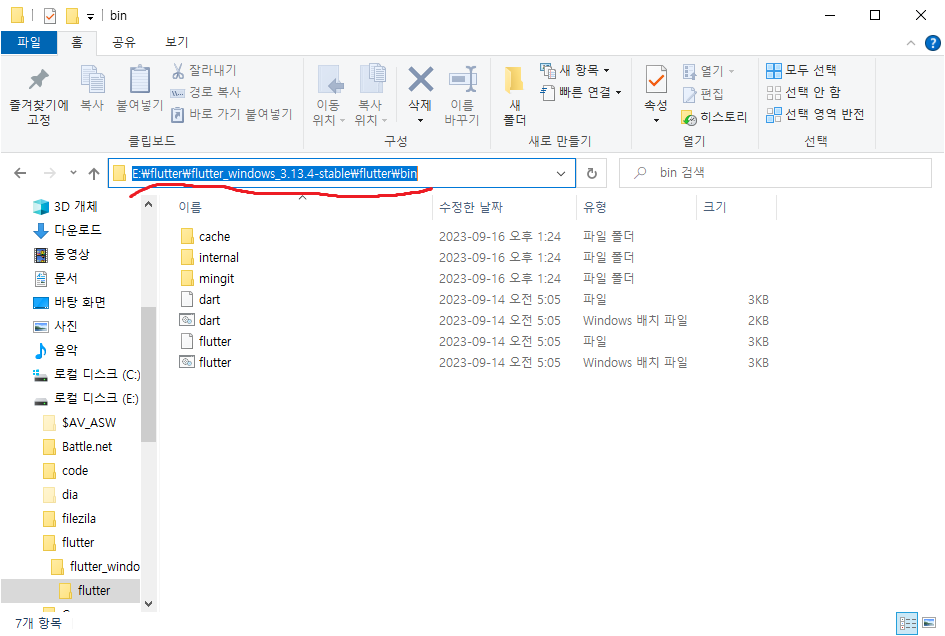Sort by 유형 type column header
Screen dimensions: 945x636
click(x=595, y=207)
